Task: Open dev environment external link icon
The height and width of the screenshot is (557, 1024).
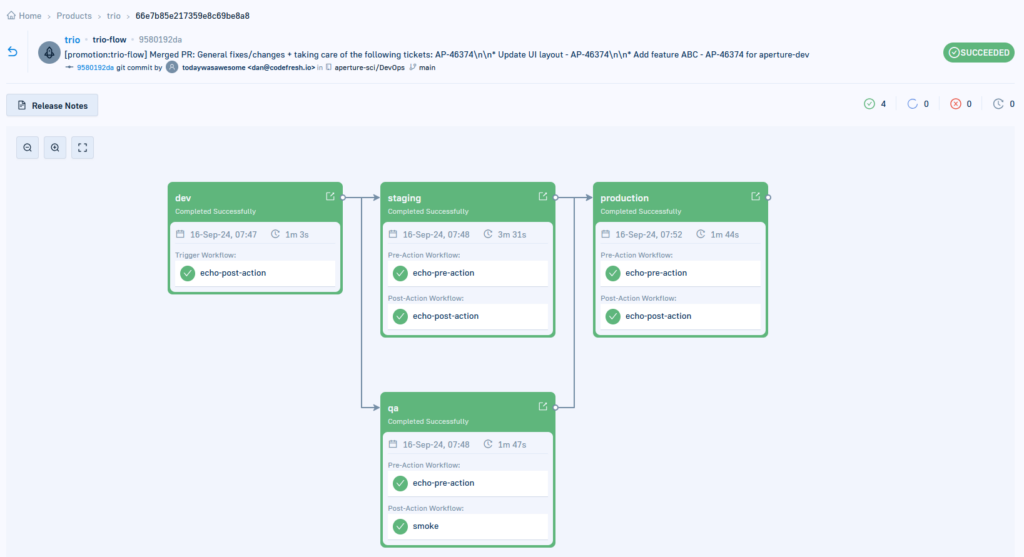Action: (330, 197)
